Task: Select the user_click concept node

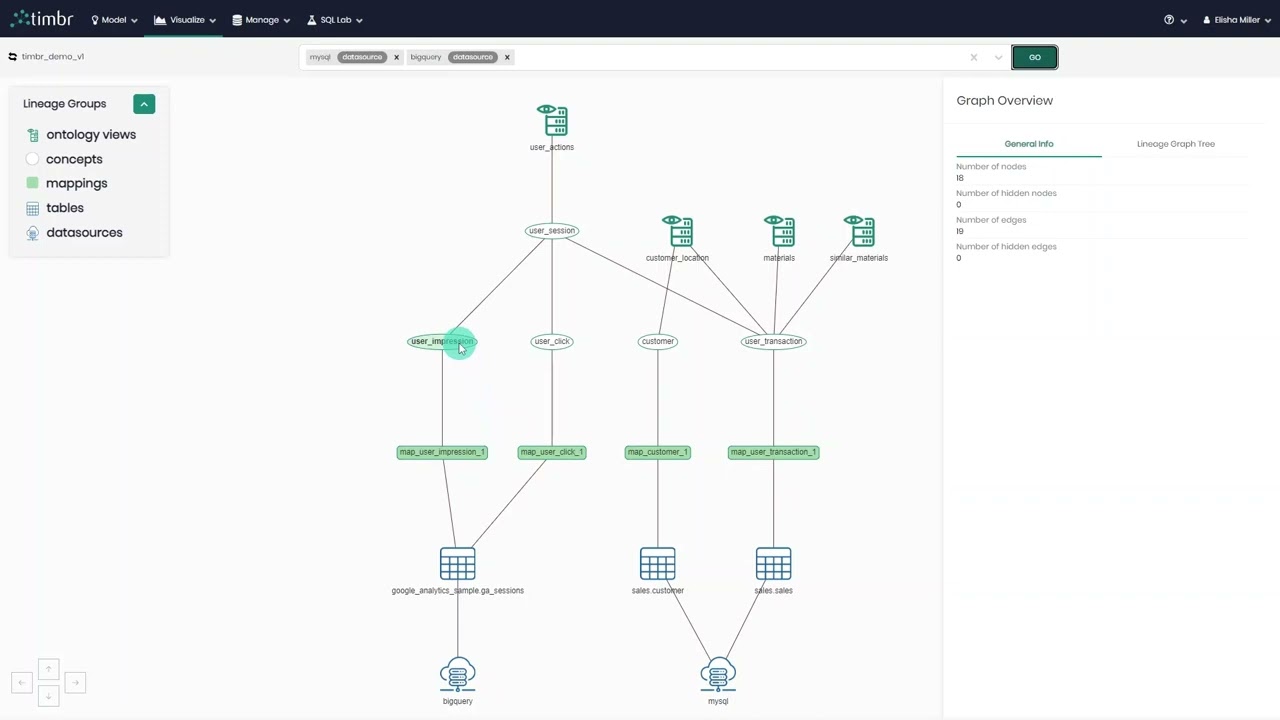Action: [x=552, y=341]
